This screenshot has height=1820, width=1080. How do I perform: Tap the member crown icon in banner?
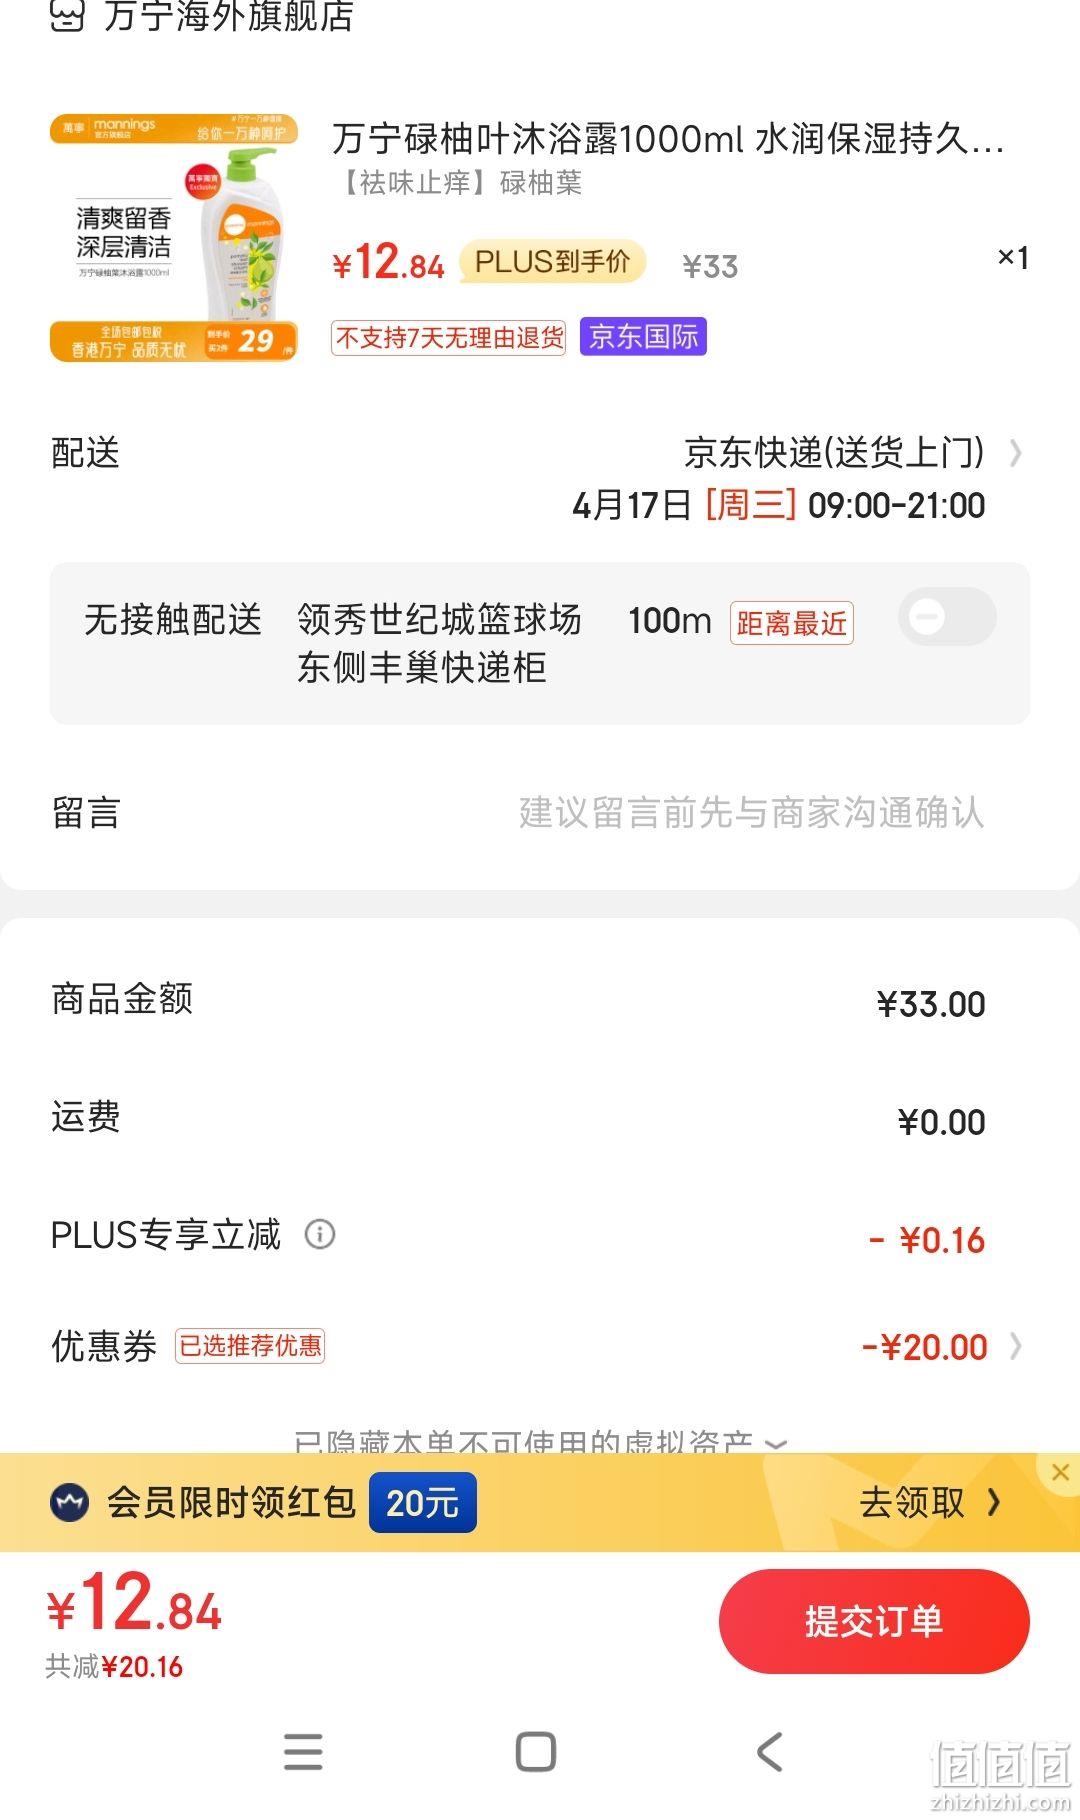[70, 1502]
